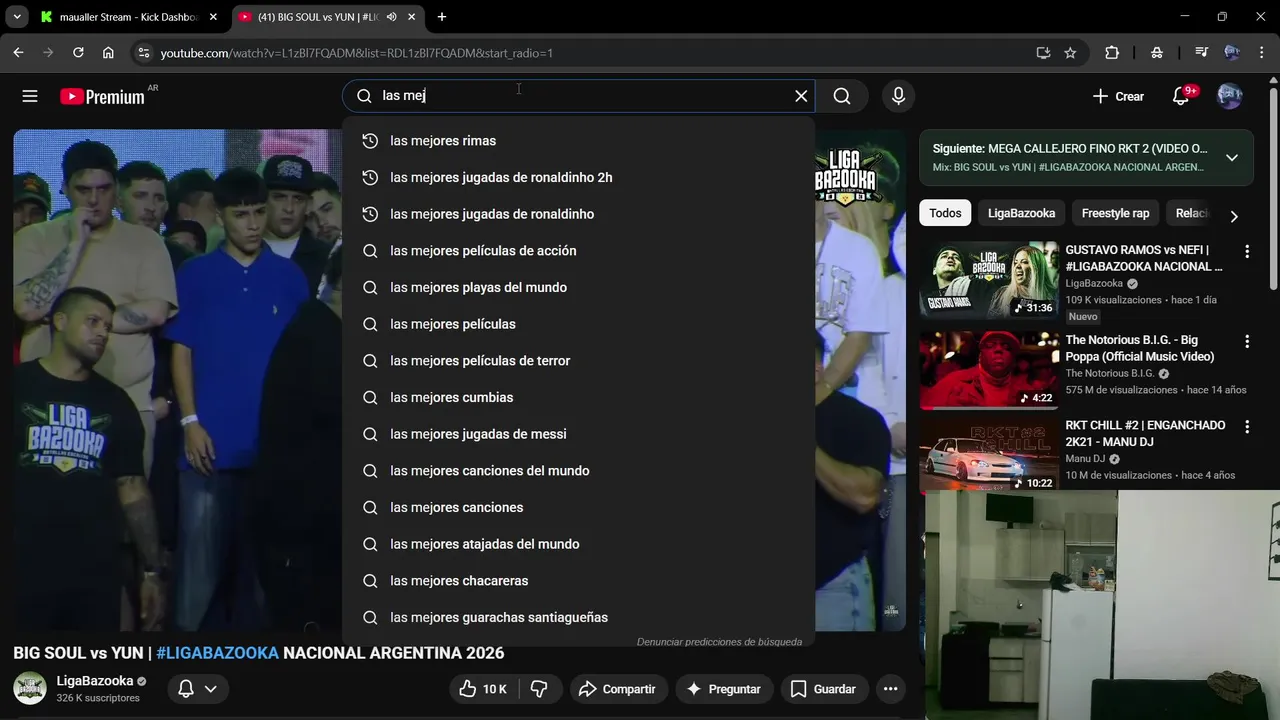
Task: Open the YouTube hamburger guide menu
Action: (30, 96)
